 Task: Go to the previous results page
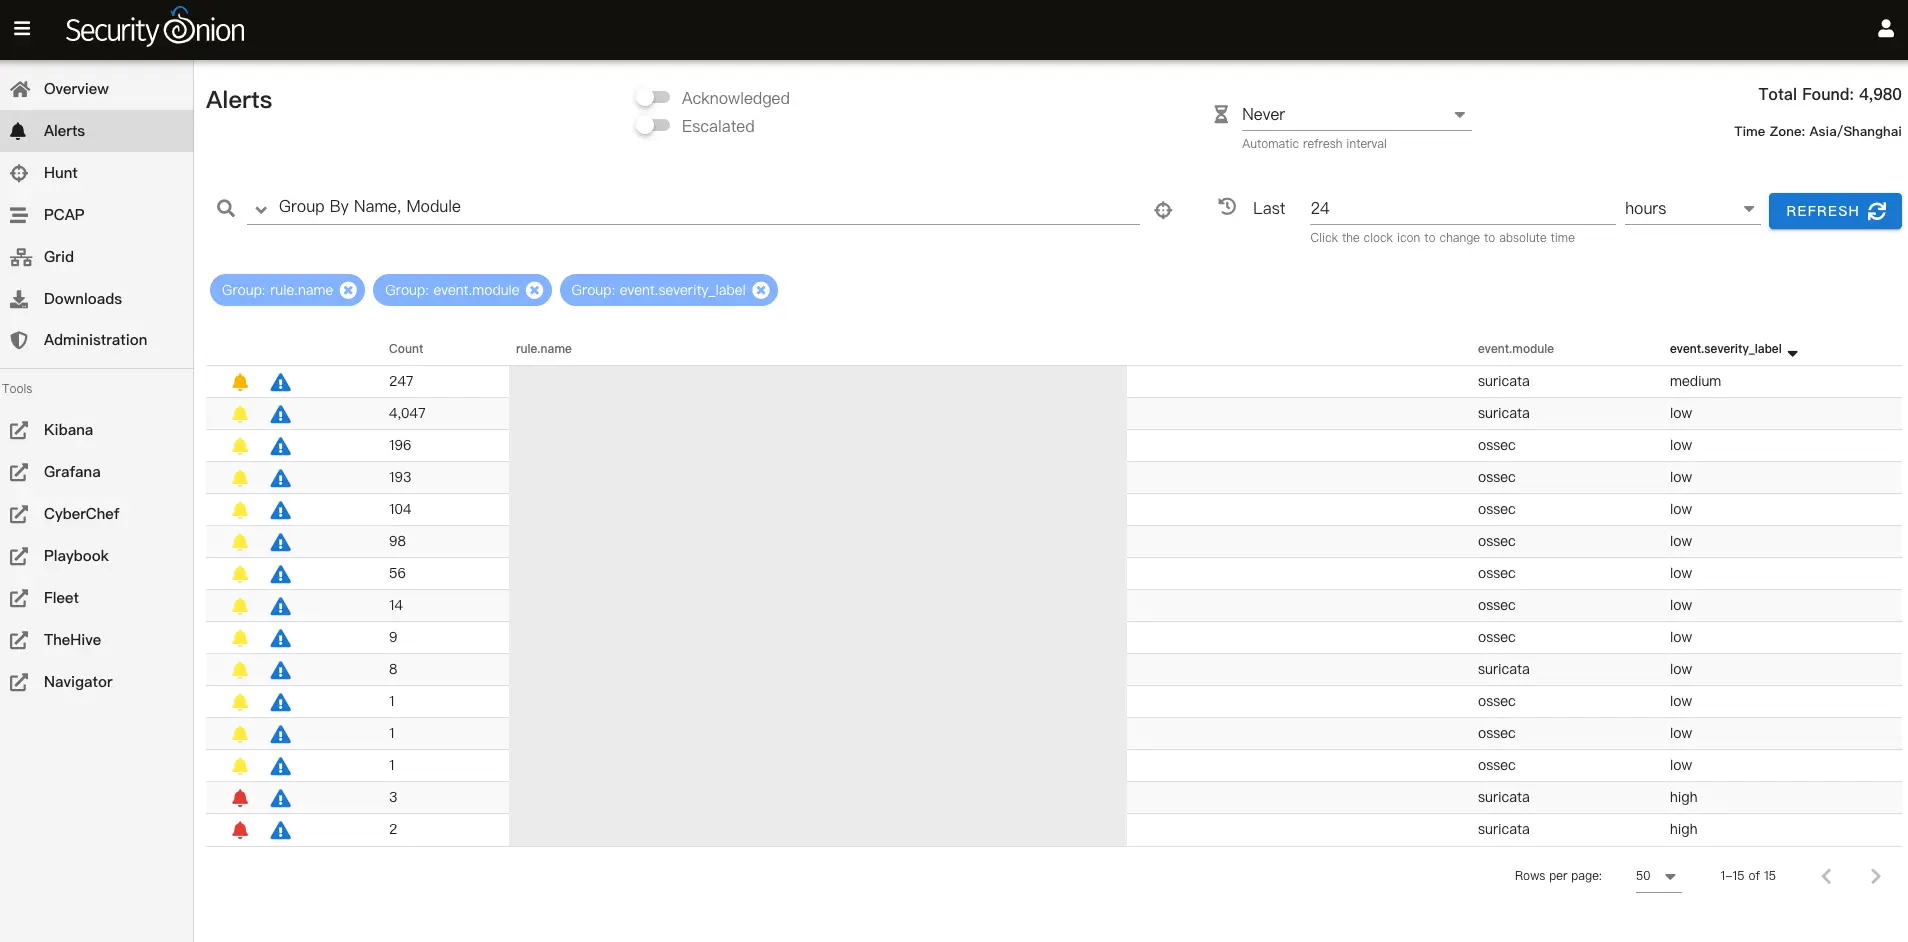1826,876
